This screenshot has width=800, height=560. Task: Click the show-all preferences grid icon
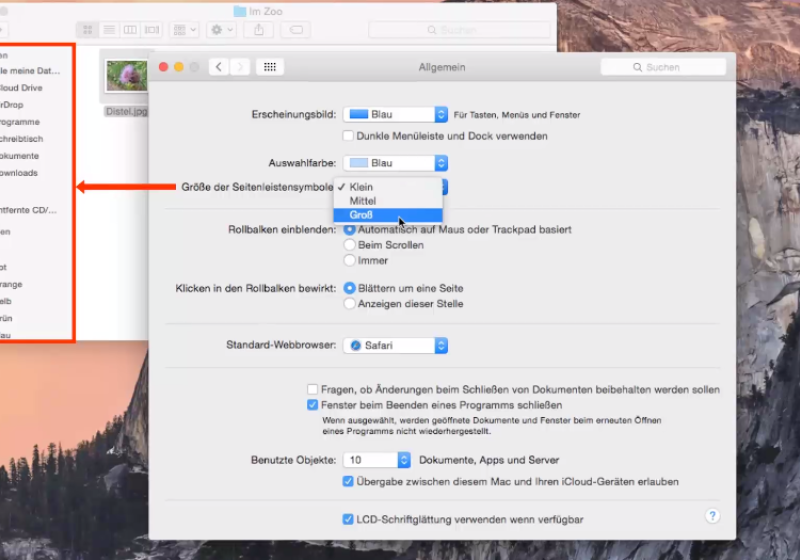coord(267,67)
